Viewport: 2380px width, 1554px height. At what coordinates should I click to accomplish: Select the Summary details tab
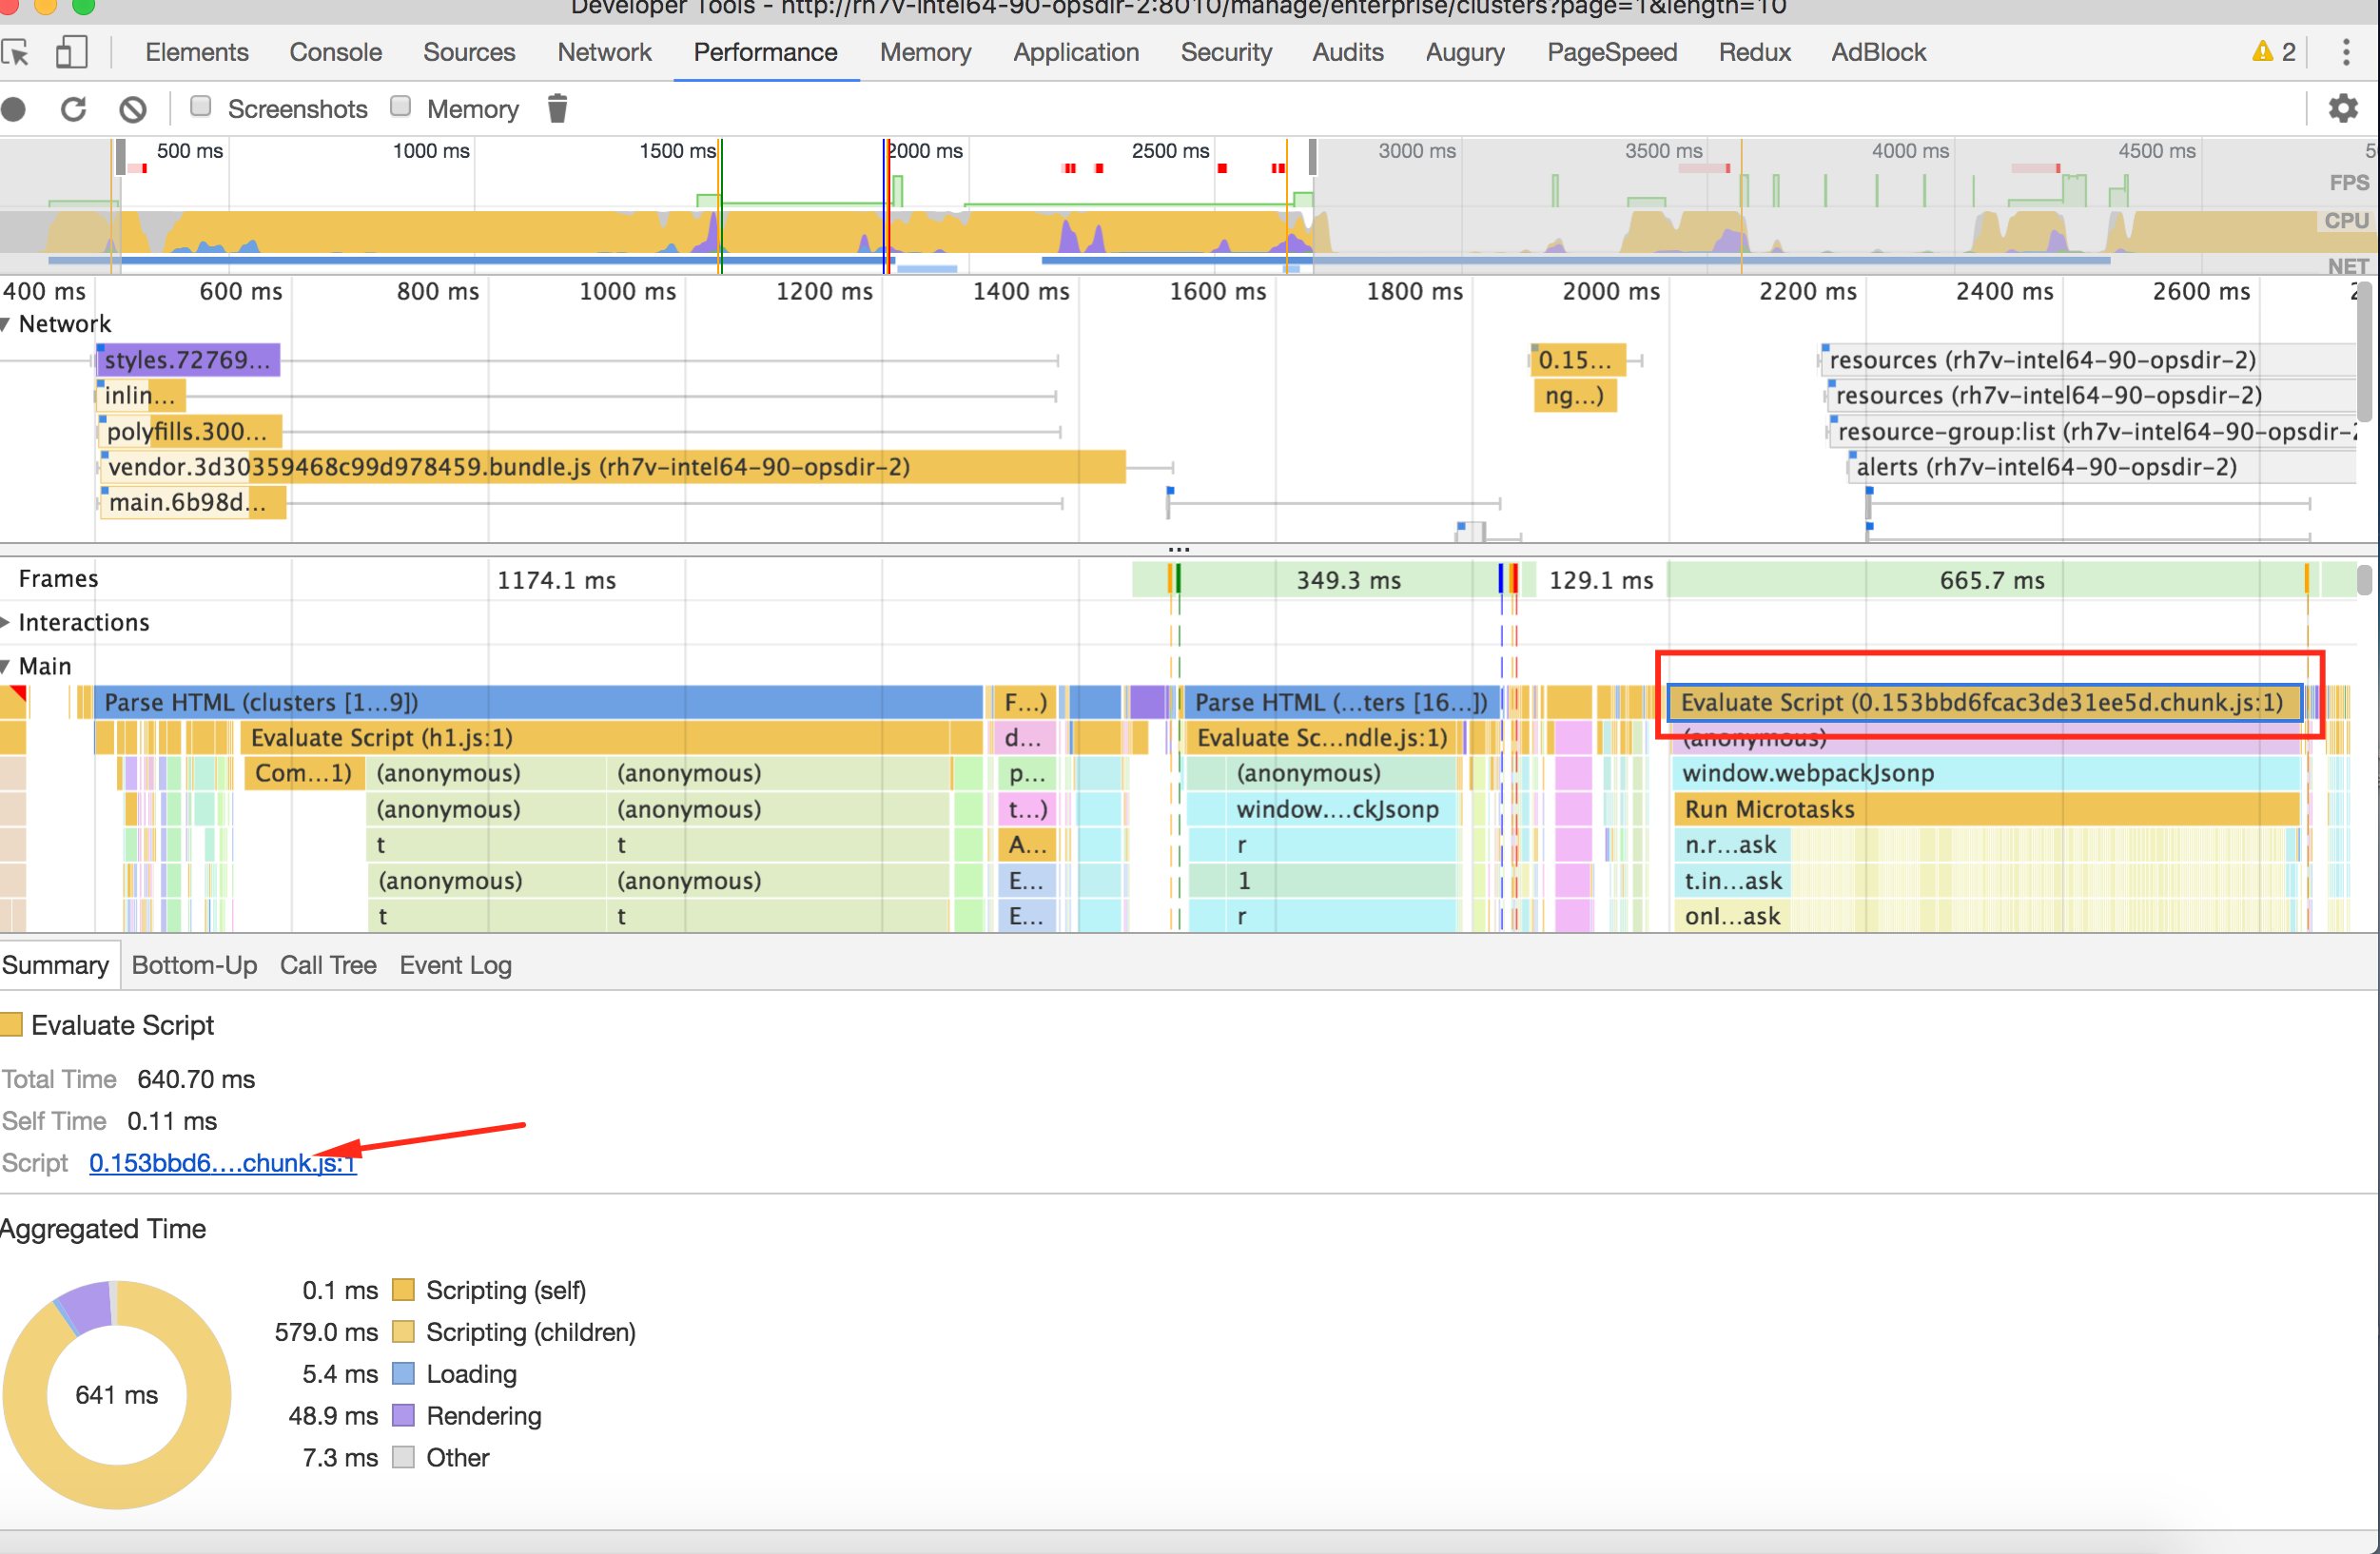pos(56,965)
